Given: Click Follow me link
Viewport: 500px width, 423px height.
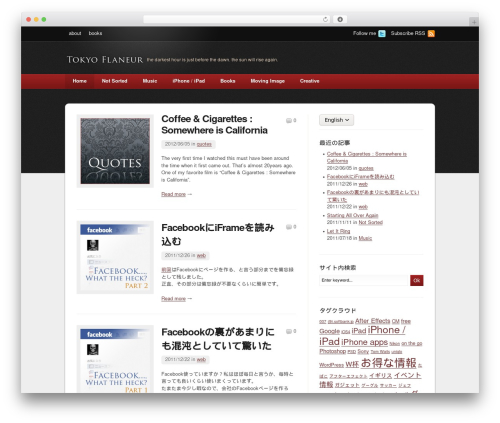Looking at the screenshot, I should 364,33.
